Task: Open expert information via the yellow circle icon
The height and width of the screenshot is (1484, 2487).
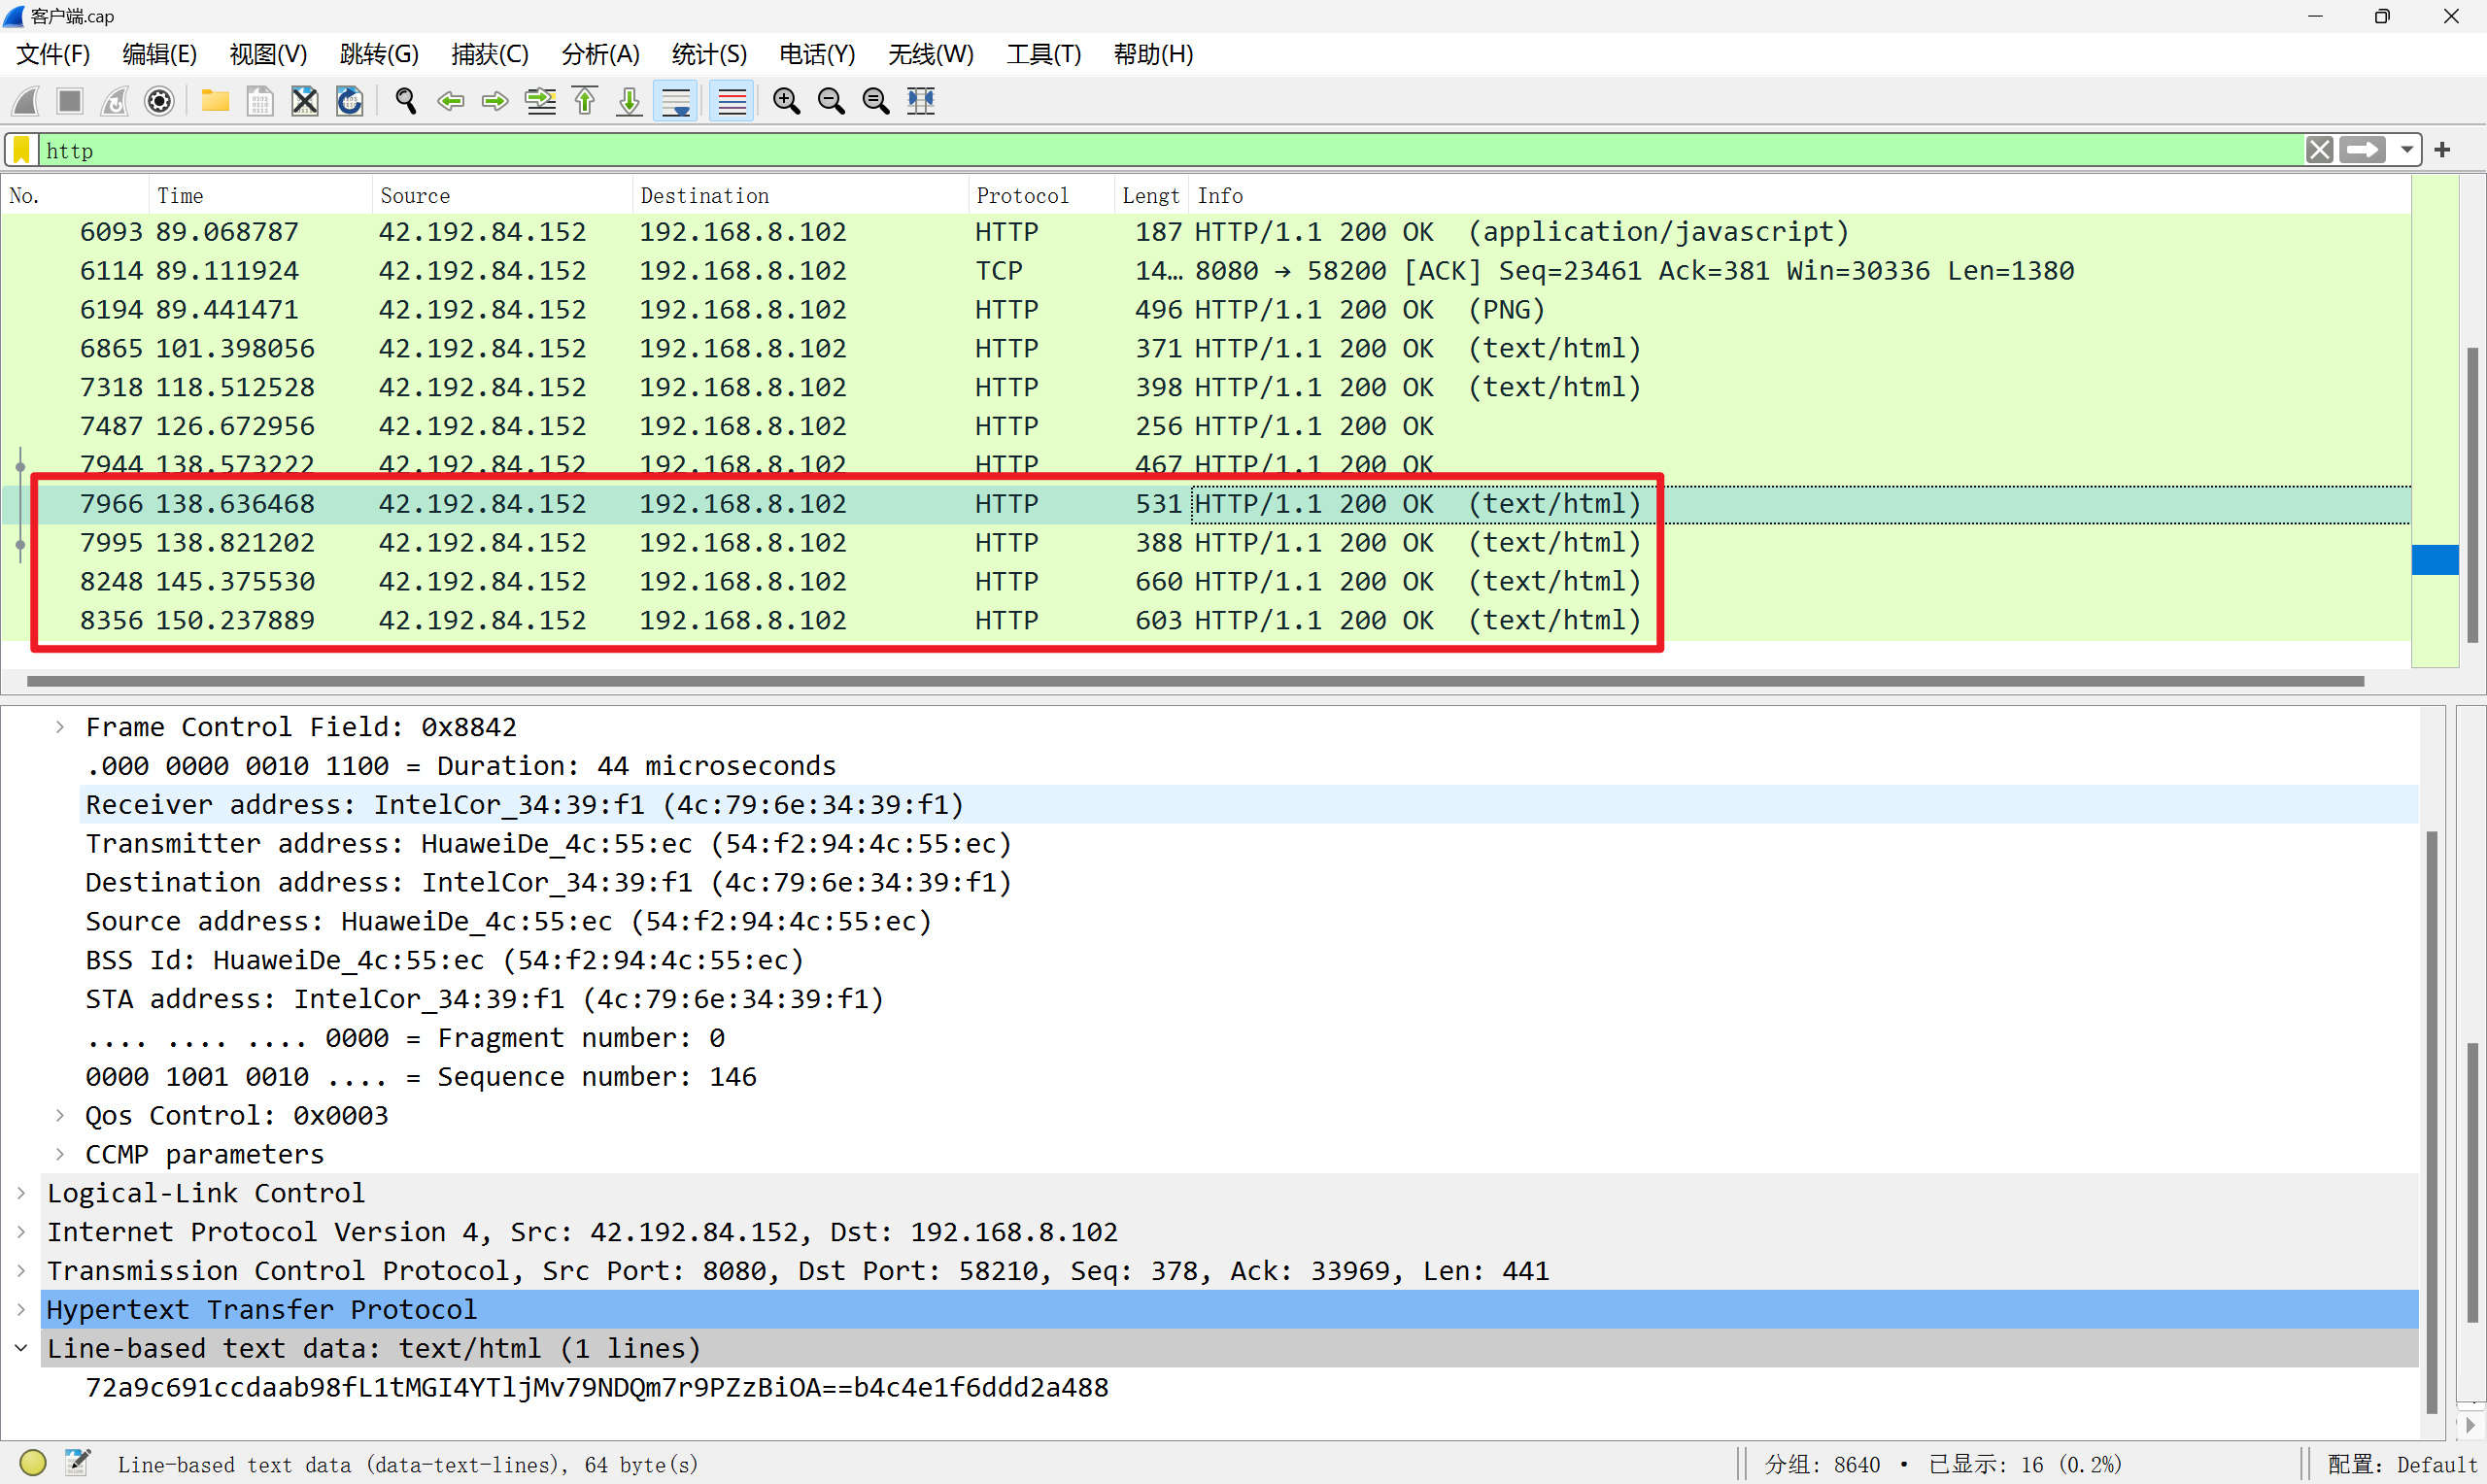Action: 33,1463
